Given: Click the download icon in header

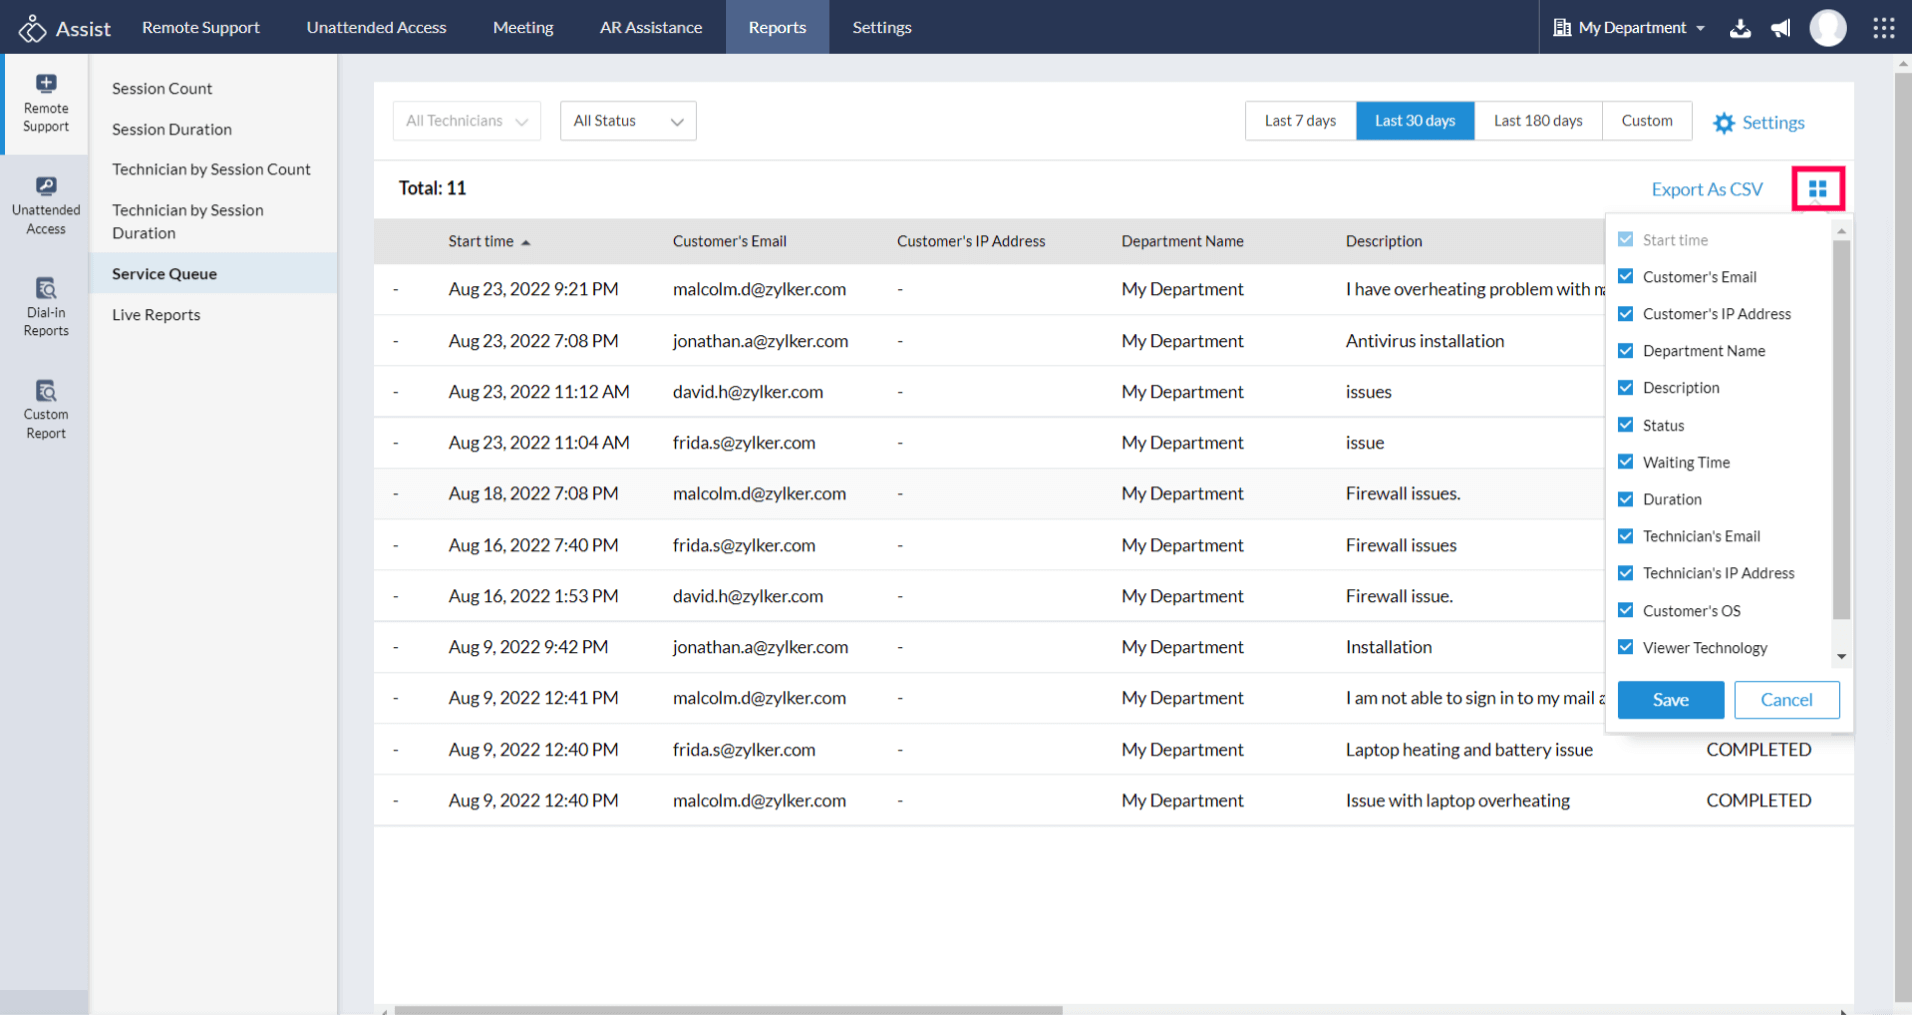Looking at the screenshot, I should [1740, 28].
